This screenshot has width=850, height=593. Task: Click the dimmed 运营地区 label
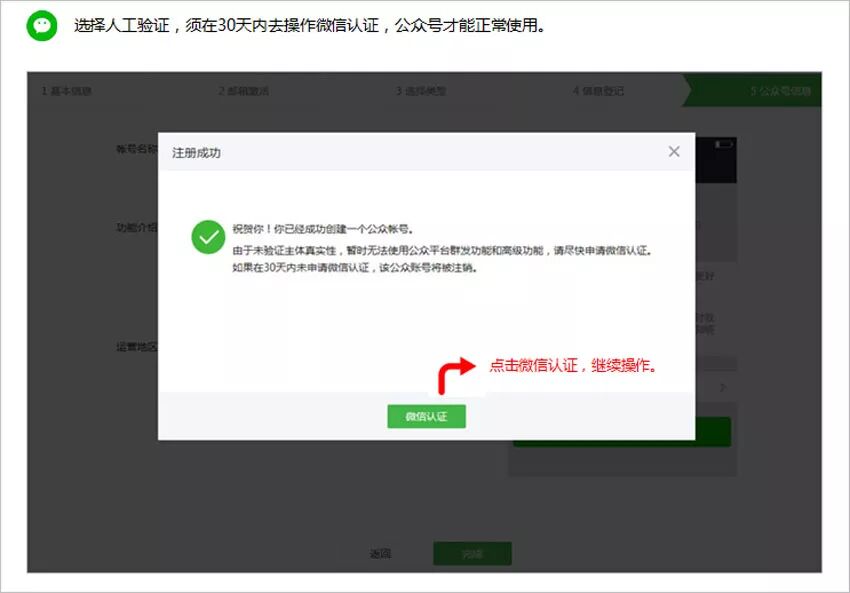click(137, 347)
